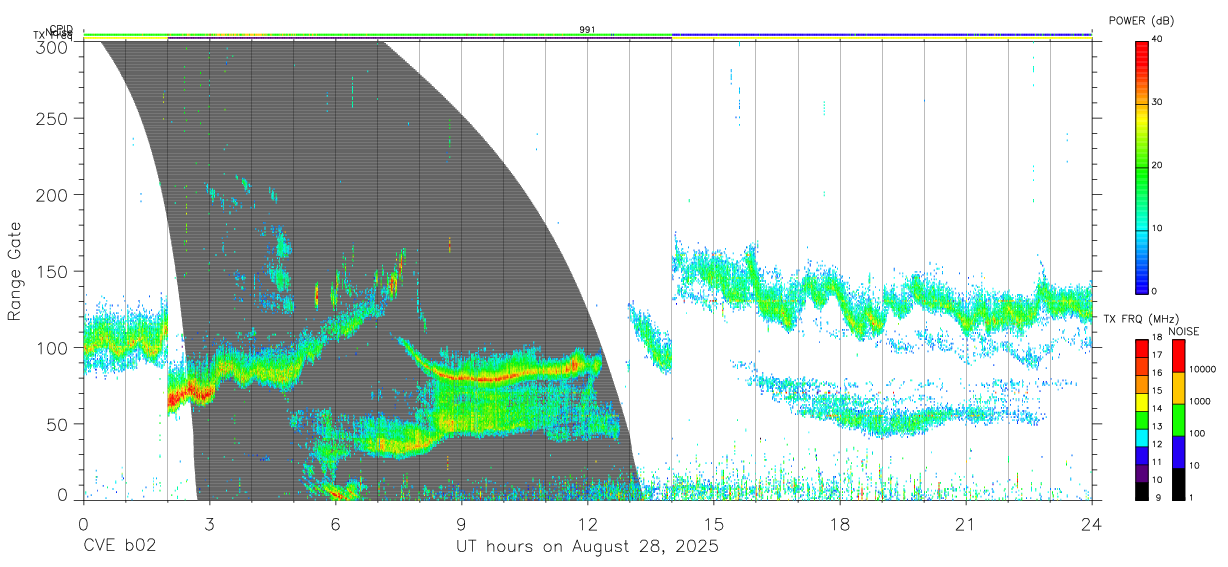This screenshot has height=567, width=1228.
Task: Click the 991 CPID value at top
Action: [587, 30]
